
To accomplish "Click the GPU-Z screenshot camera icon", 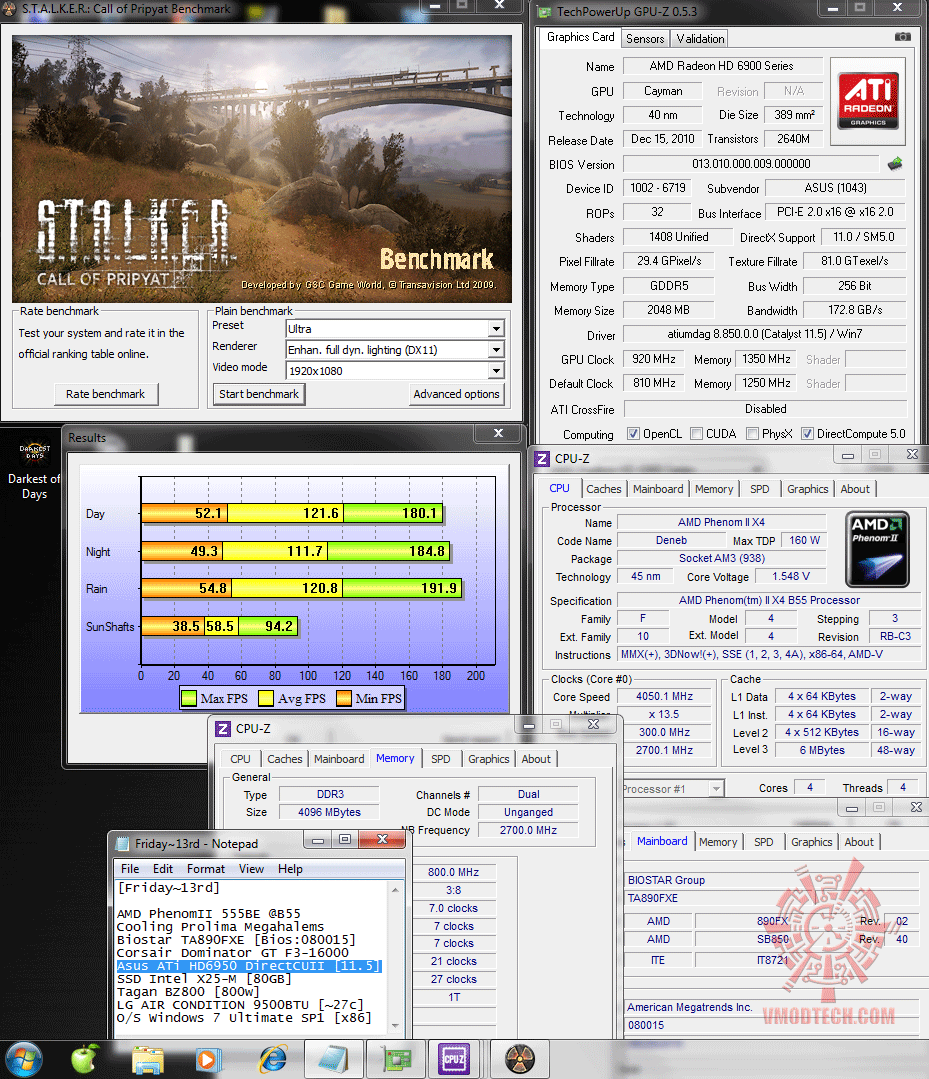I will click(x=903, y=36).
